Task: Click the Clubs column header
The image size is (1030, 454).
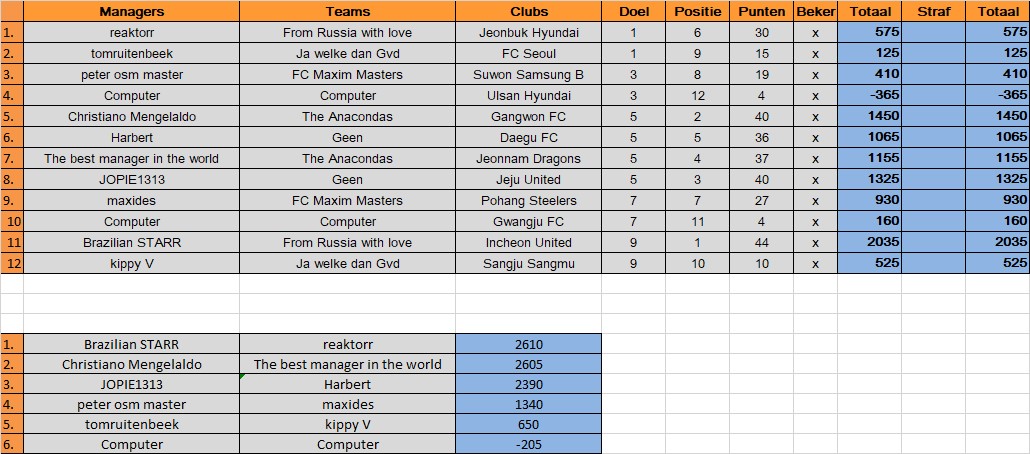Action: (x=528, y=11)
